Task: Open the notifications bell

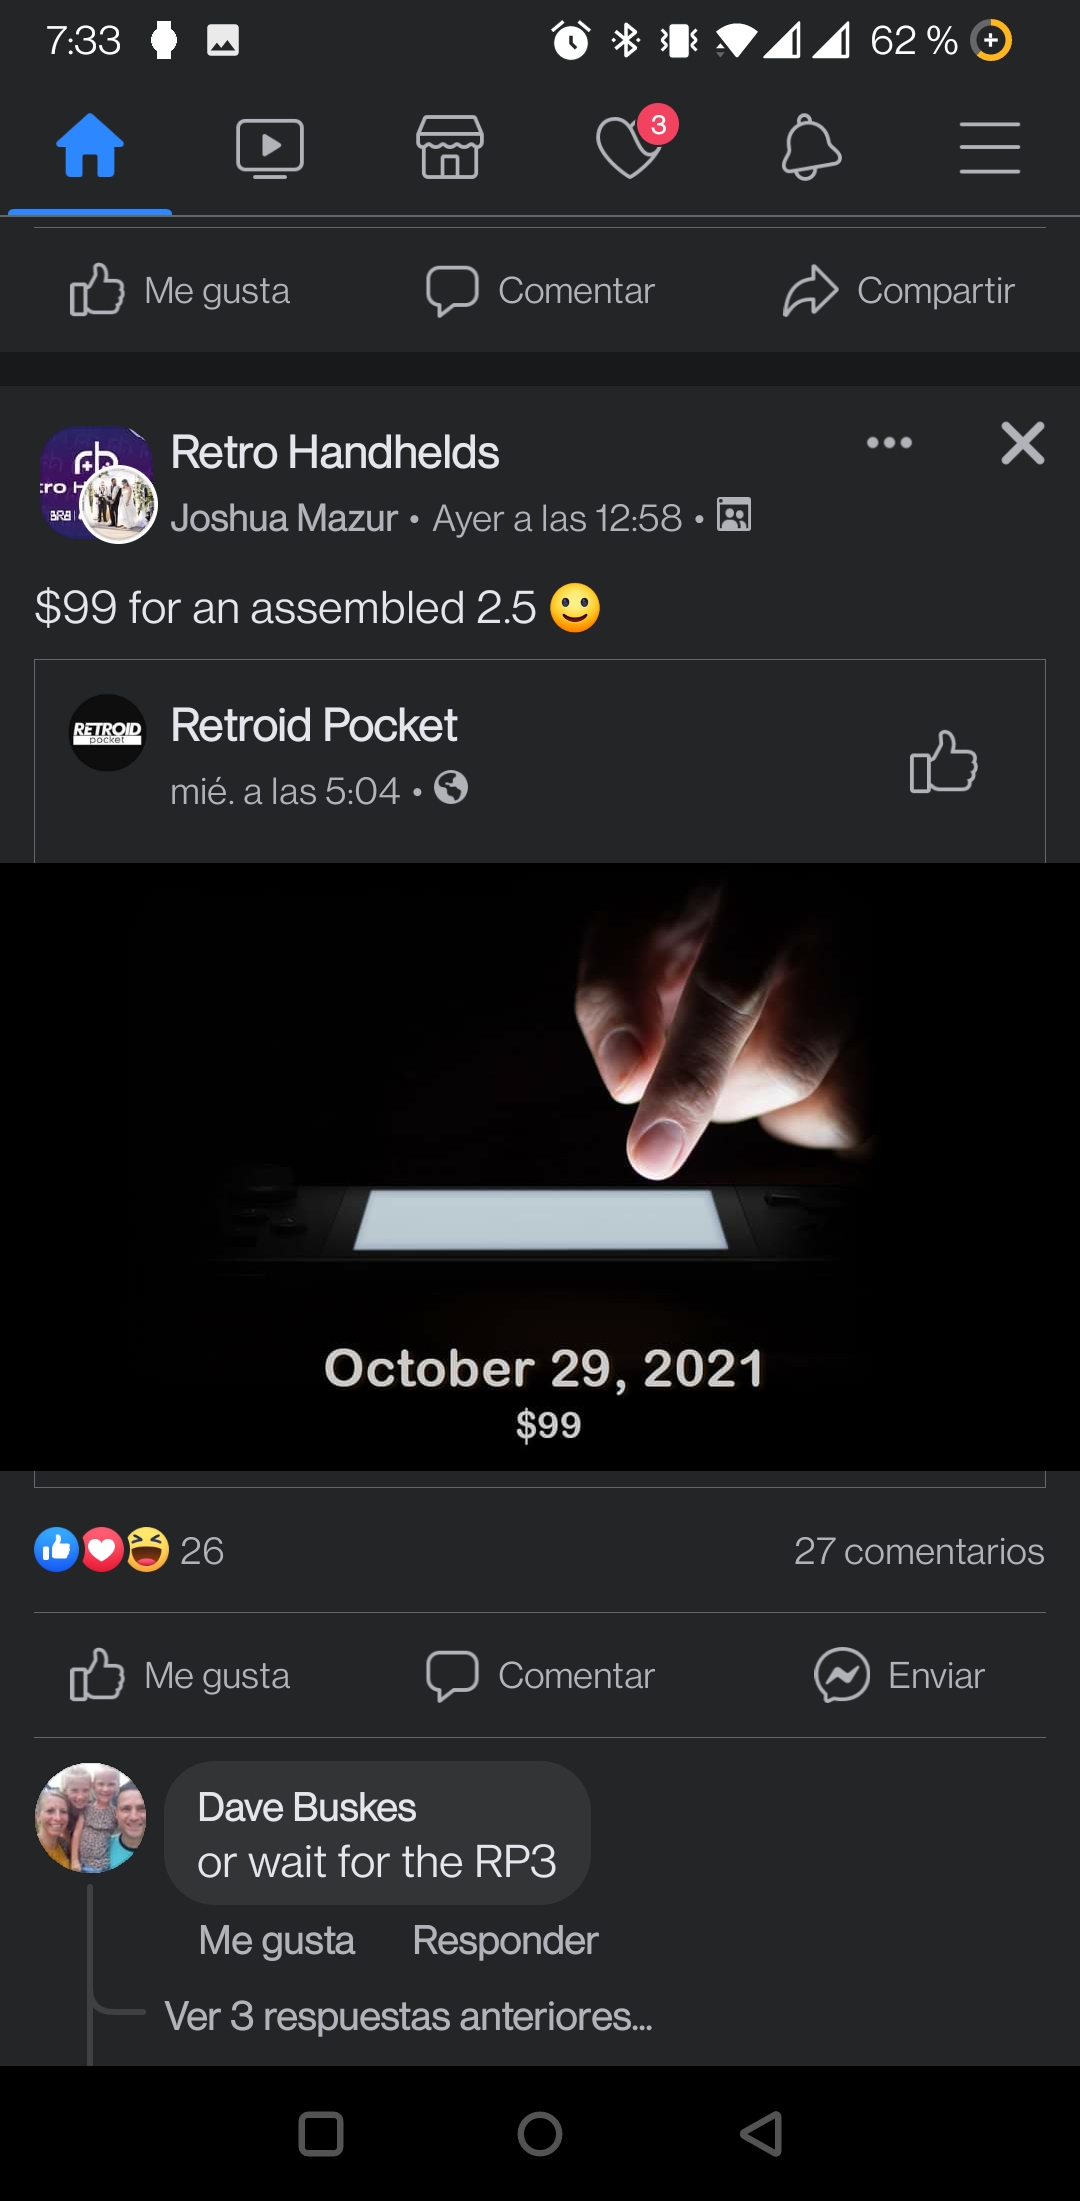Action: pyautogui.click(x=810, y=147)
